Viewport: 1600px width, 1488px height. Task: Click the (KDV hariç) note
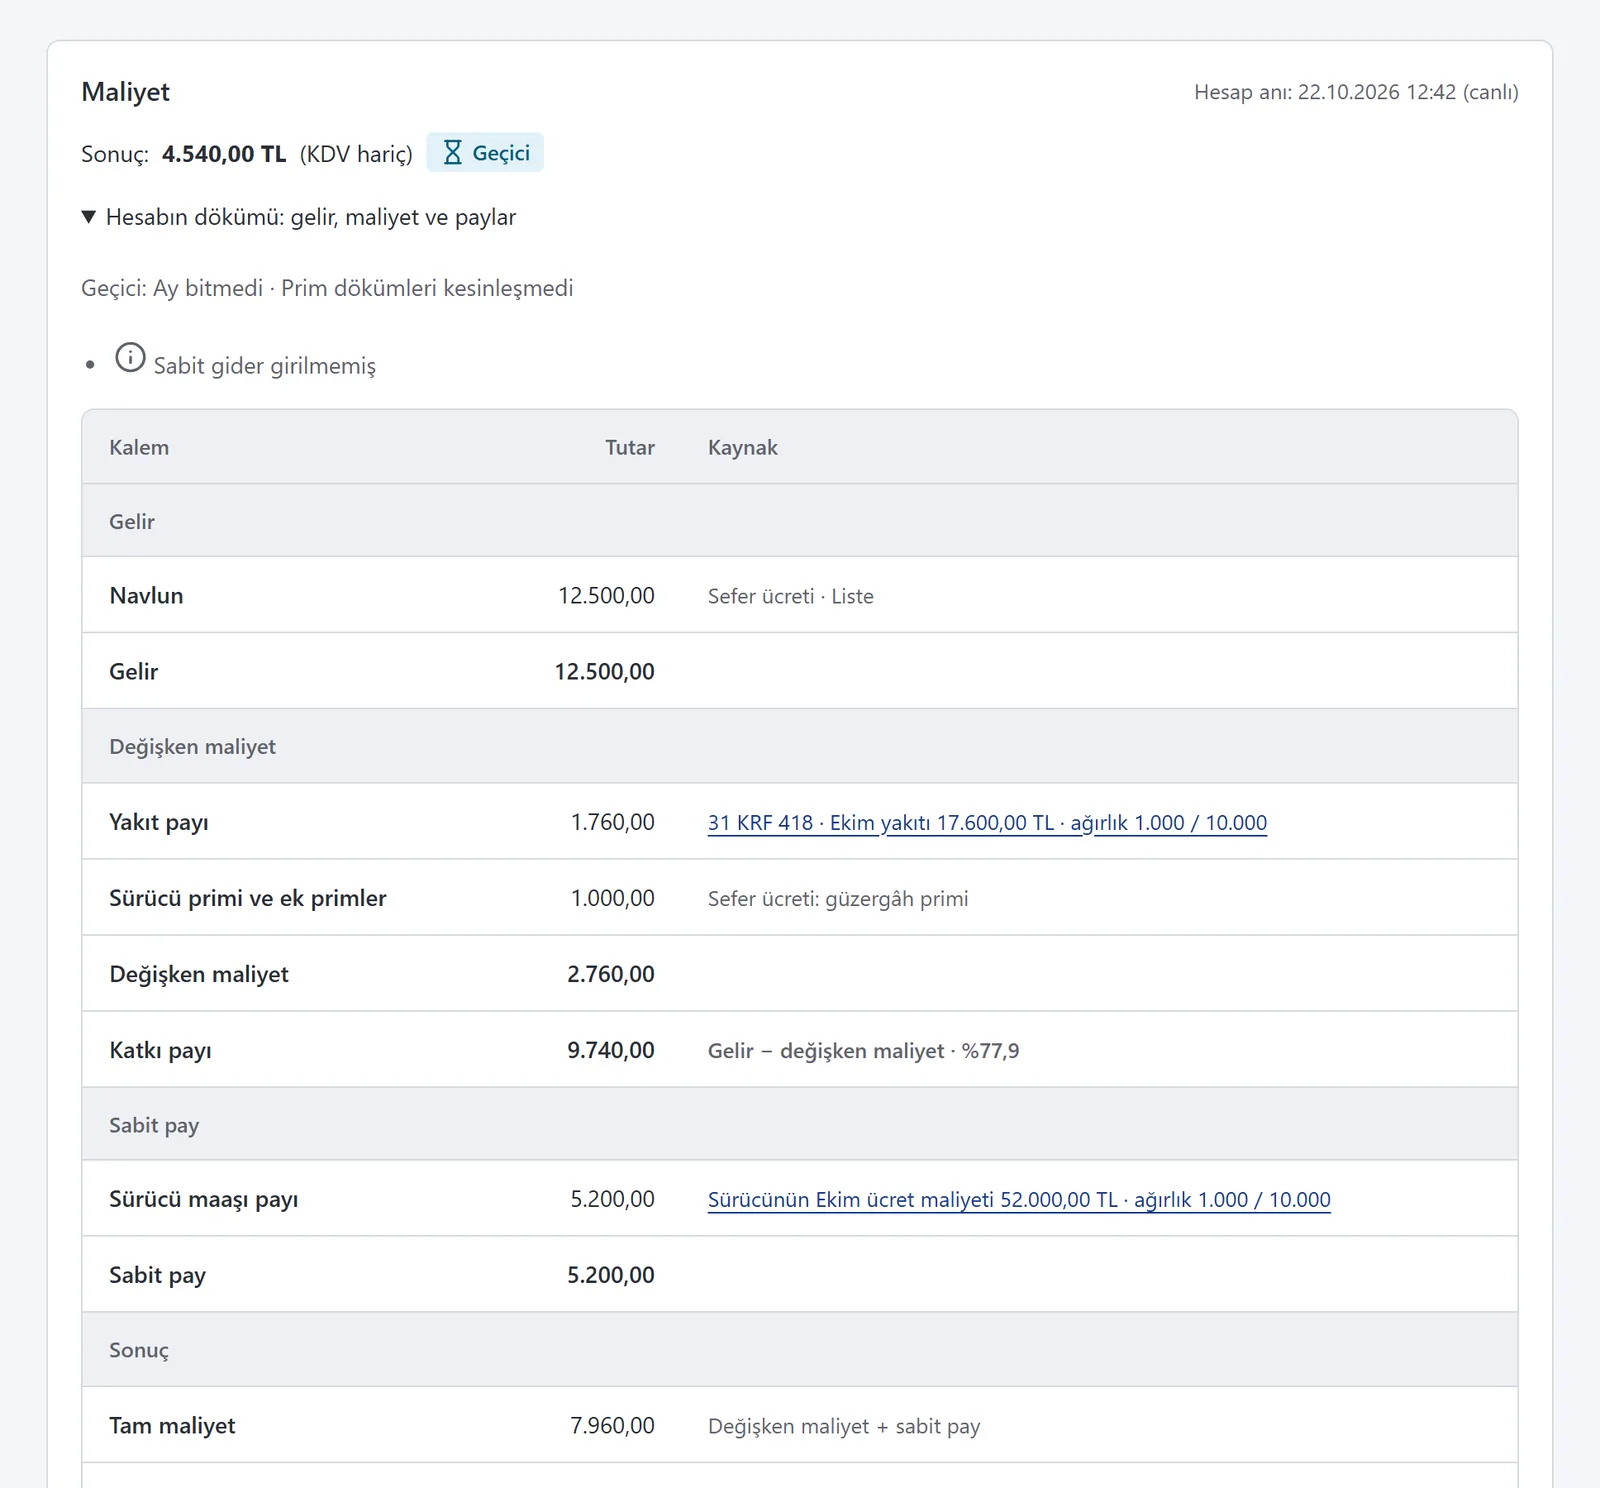[x=356, y=154]
